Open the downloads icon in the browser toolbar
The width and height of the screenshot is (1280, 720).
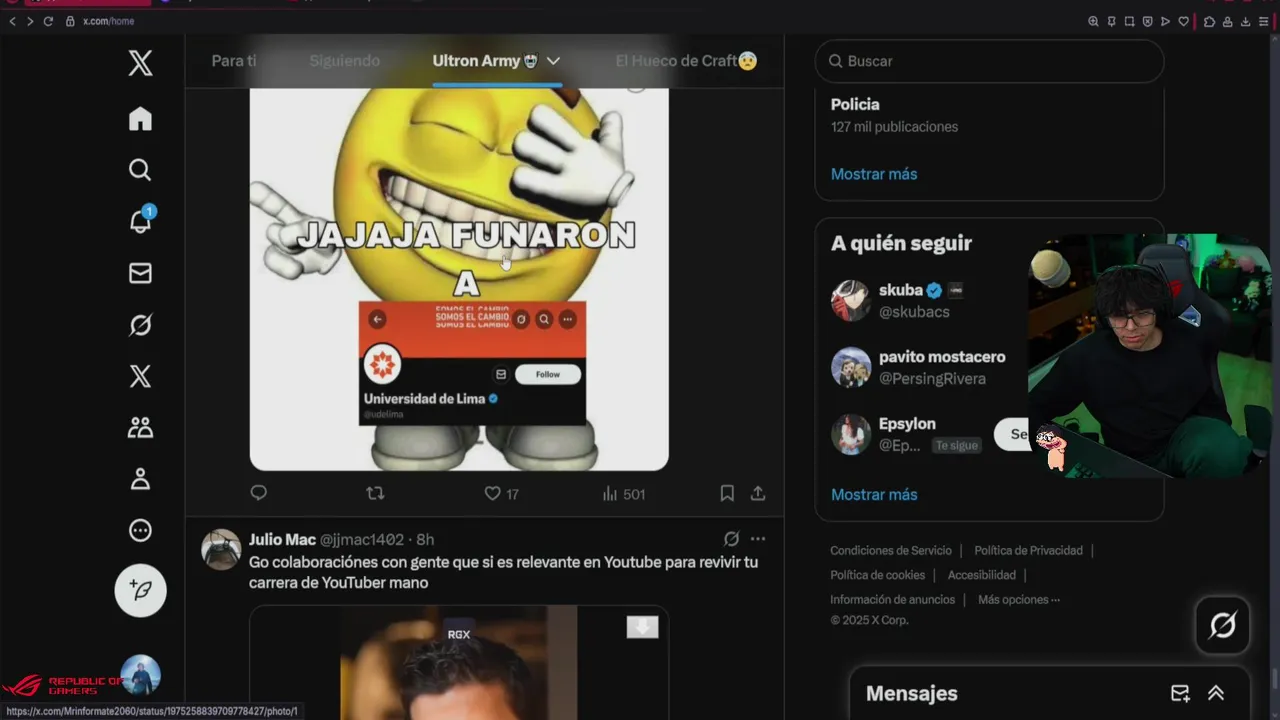1245,21
